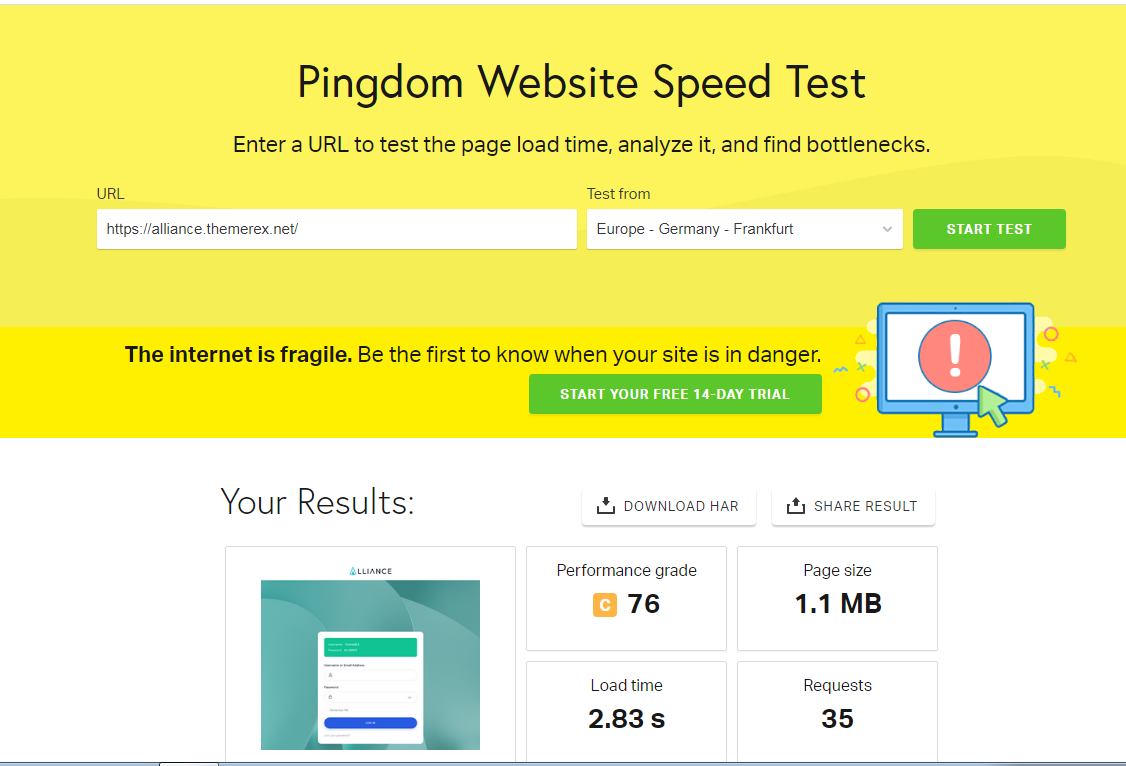
Task: Select the Performance grade card title
Action: (626, 570)
